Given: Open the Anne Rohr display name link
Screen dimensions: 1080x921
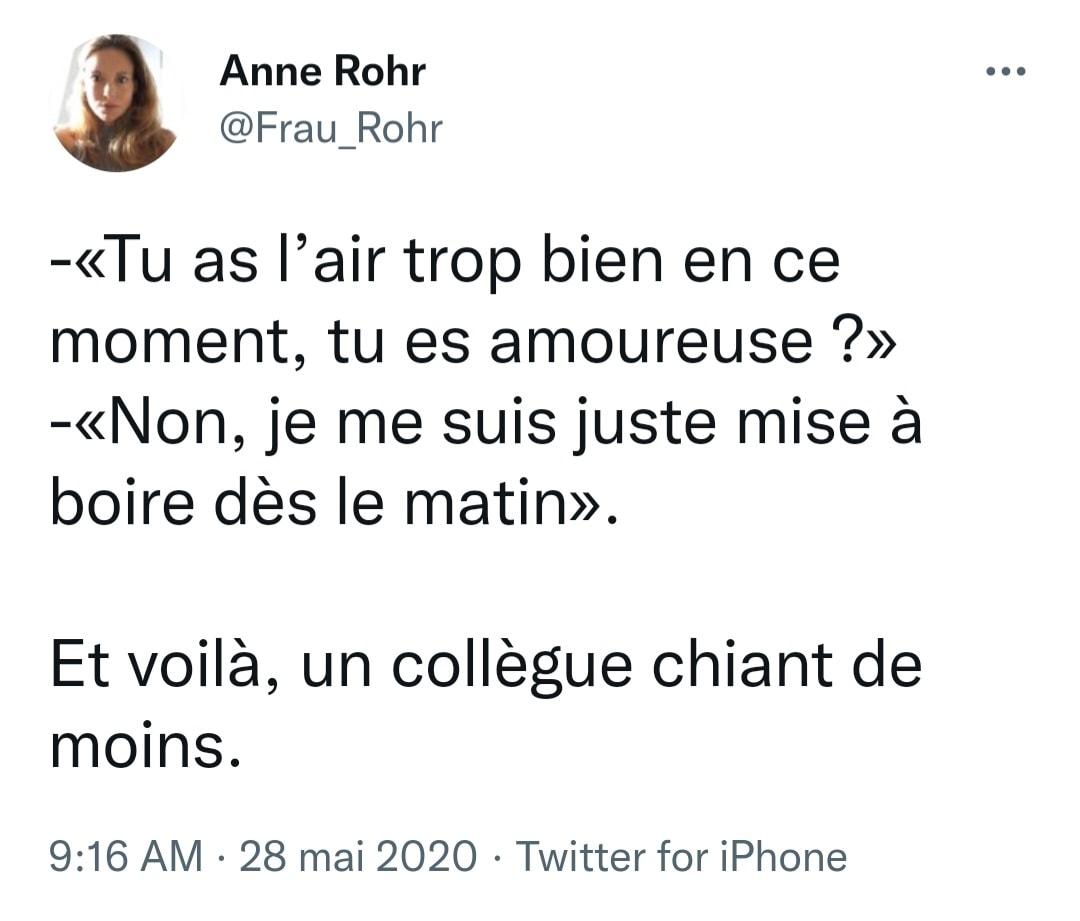Looking at the screenshot, I should (322, 72).
